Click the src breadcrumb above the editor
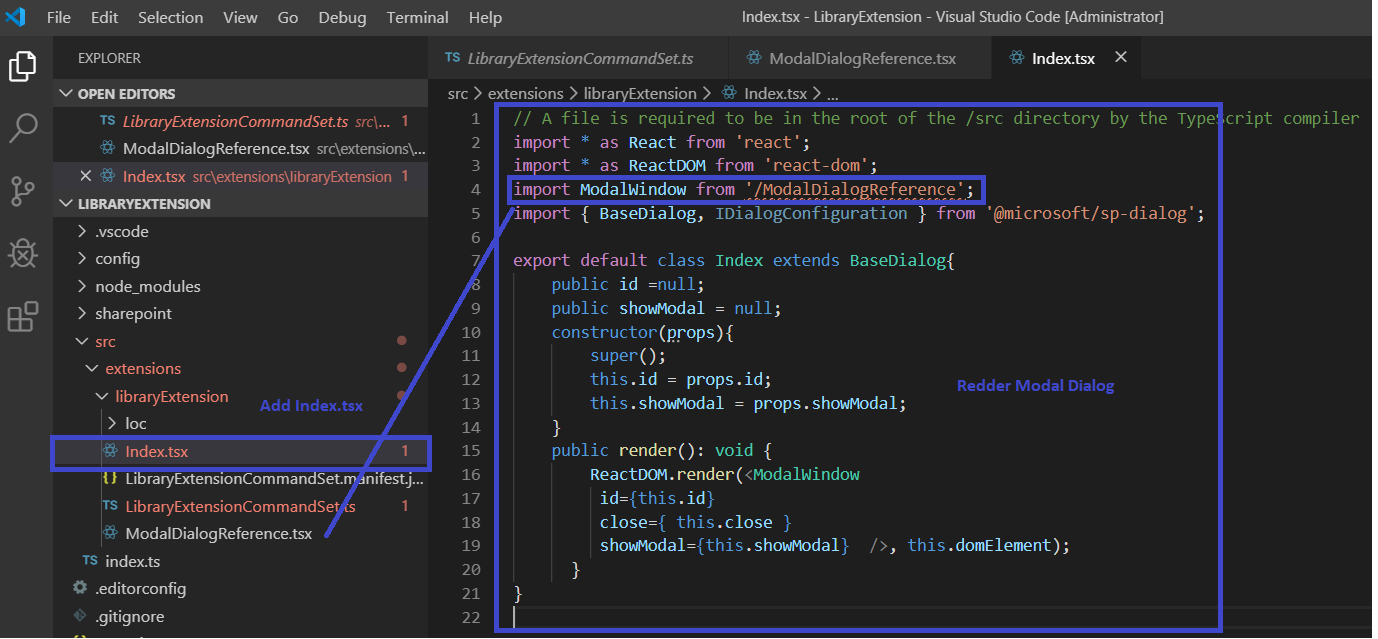1378x639 pixels. tap(457, 93)
